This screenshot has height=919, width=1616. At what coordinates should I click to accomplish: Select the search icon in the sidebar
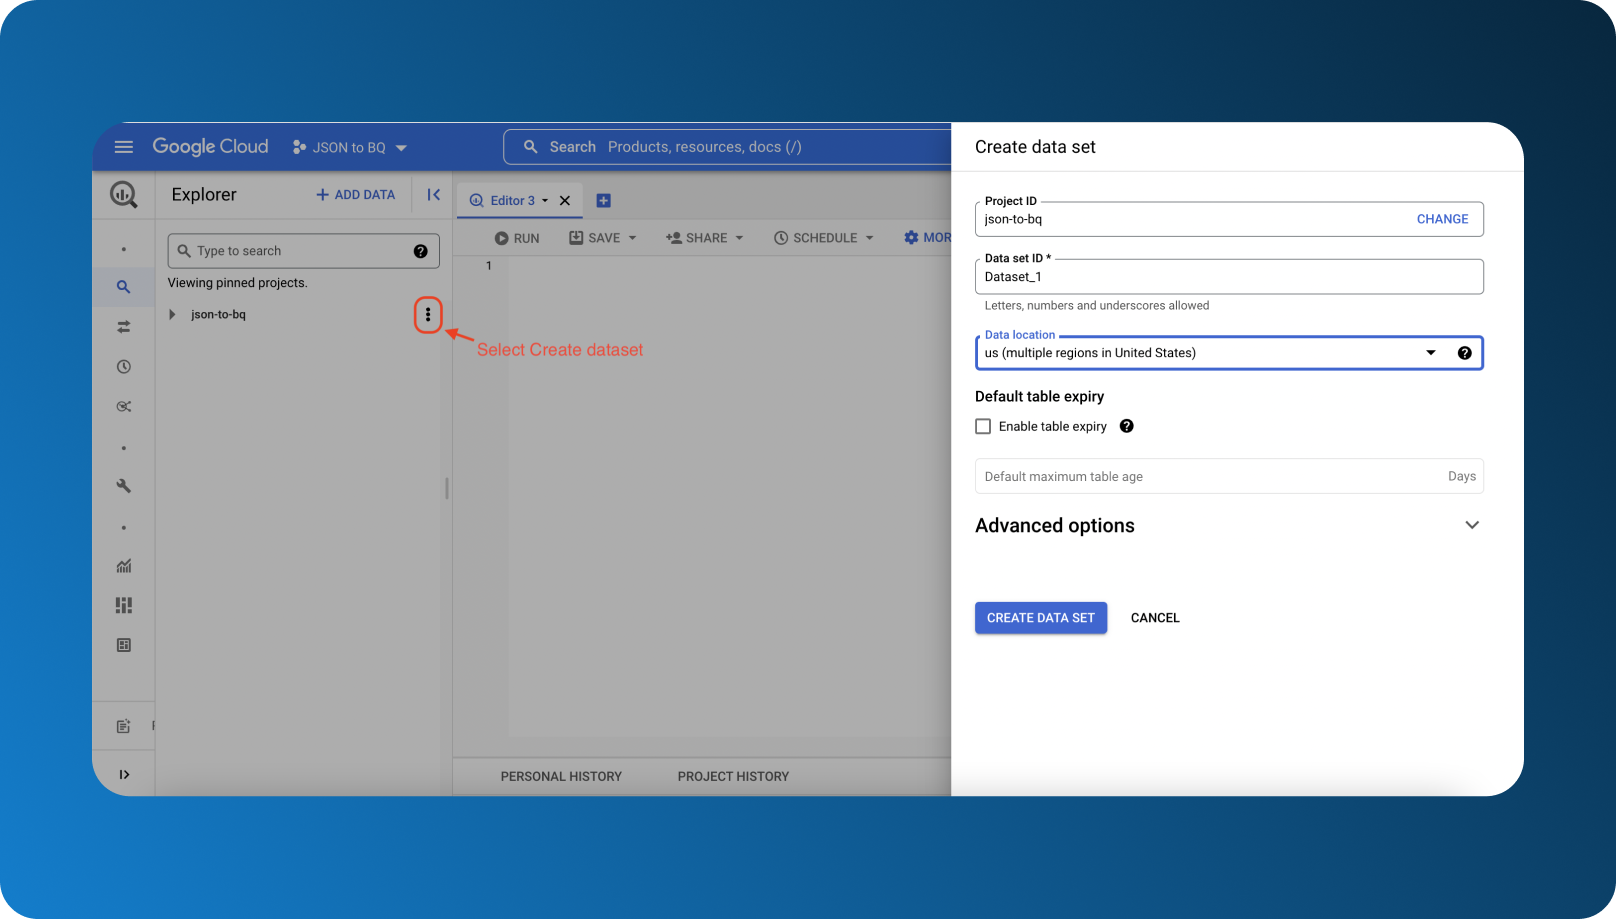tap(123, 287)
